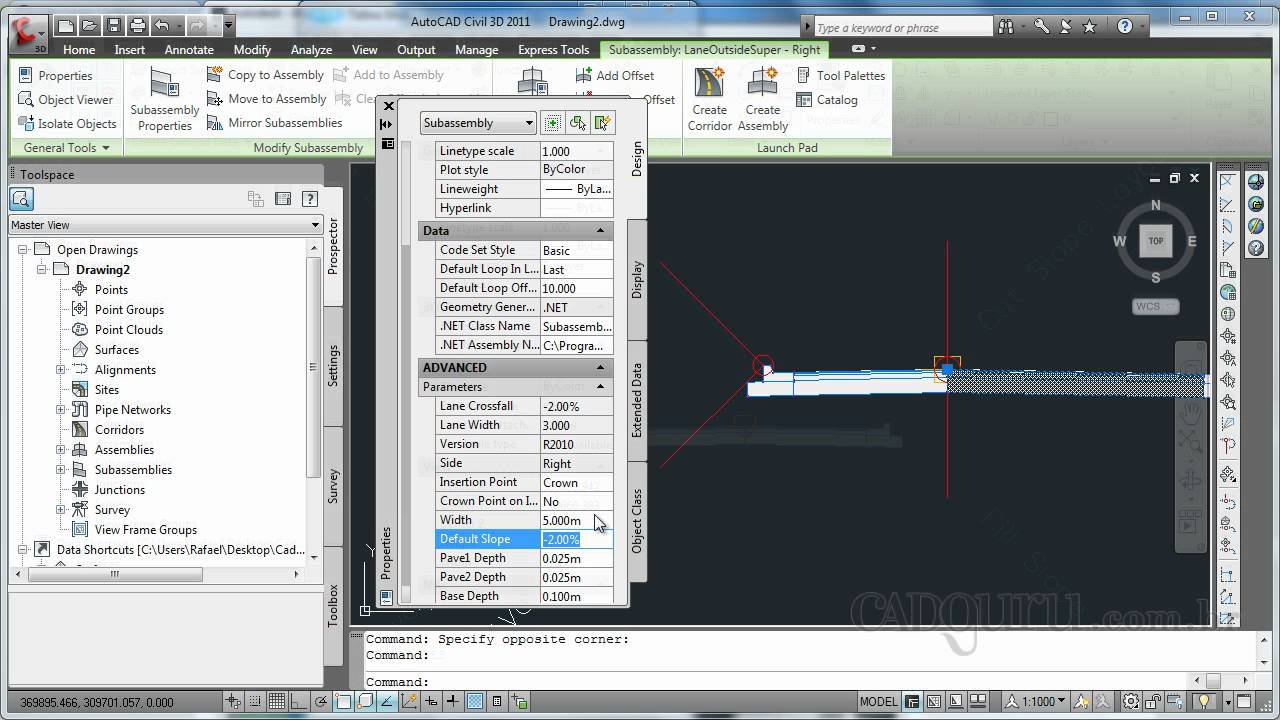The width and height of the screenshot is (1280, 720).
Task: Click the Toolspace search/magnifier icon
Action: click(x=22, y=200)
